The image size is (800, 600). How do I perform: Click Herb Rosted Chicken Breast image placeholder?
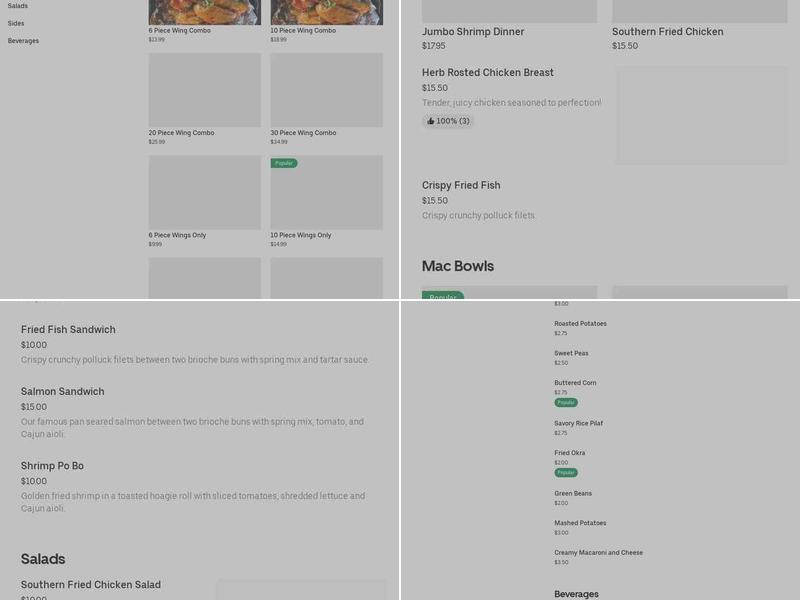tap(701, 115)
